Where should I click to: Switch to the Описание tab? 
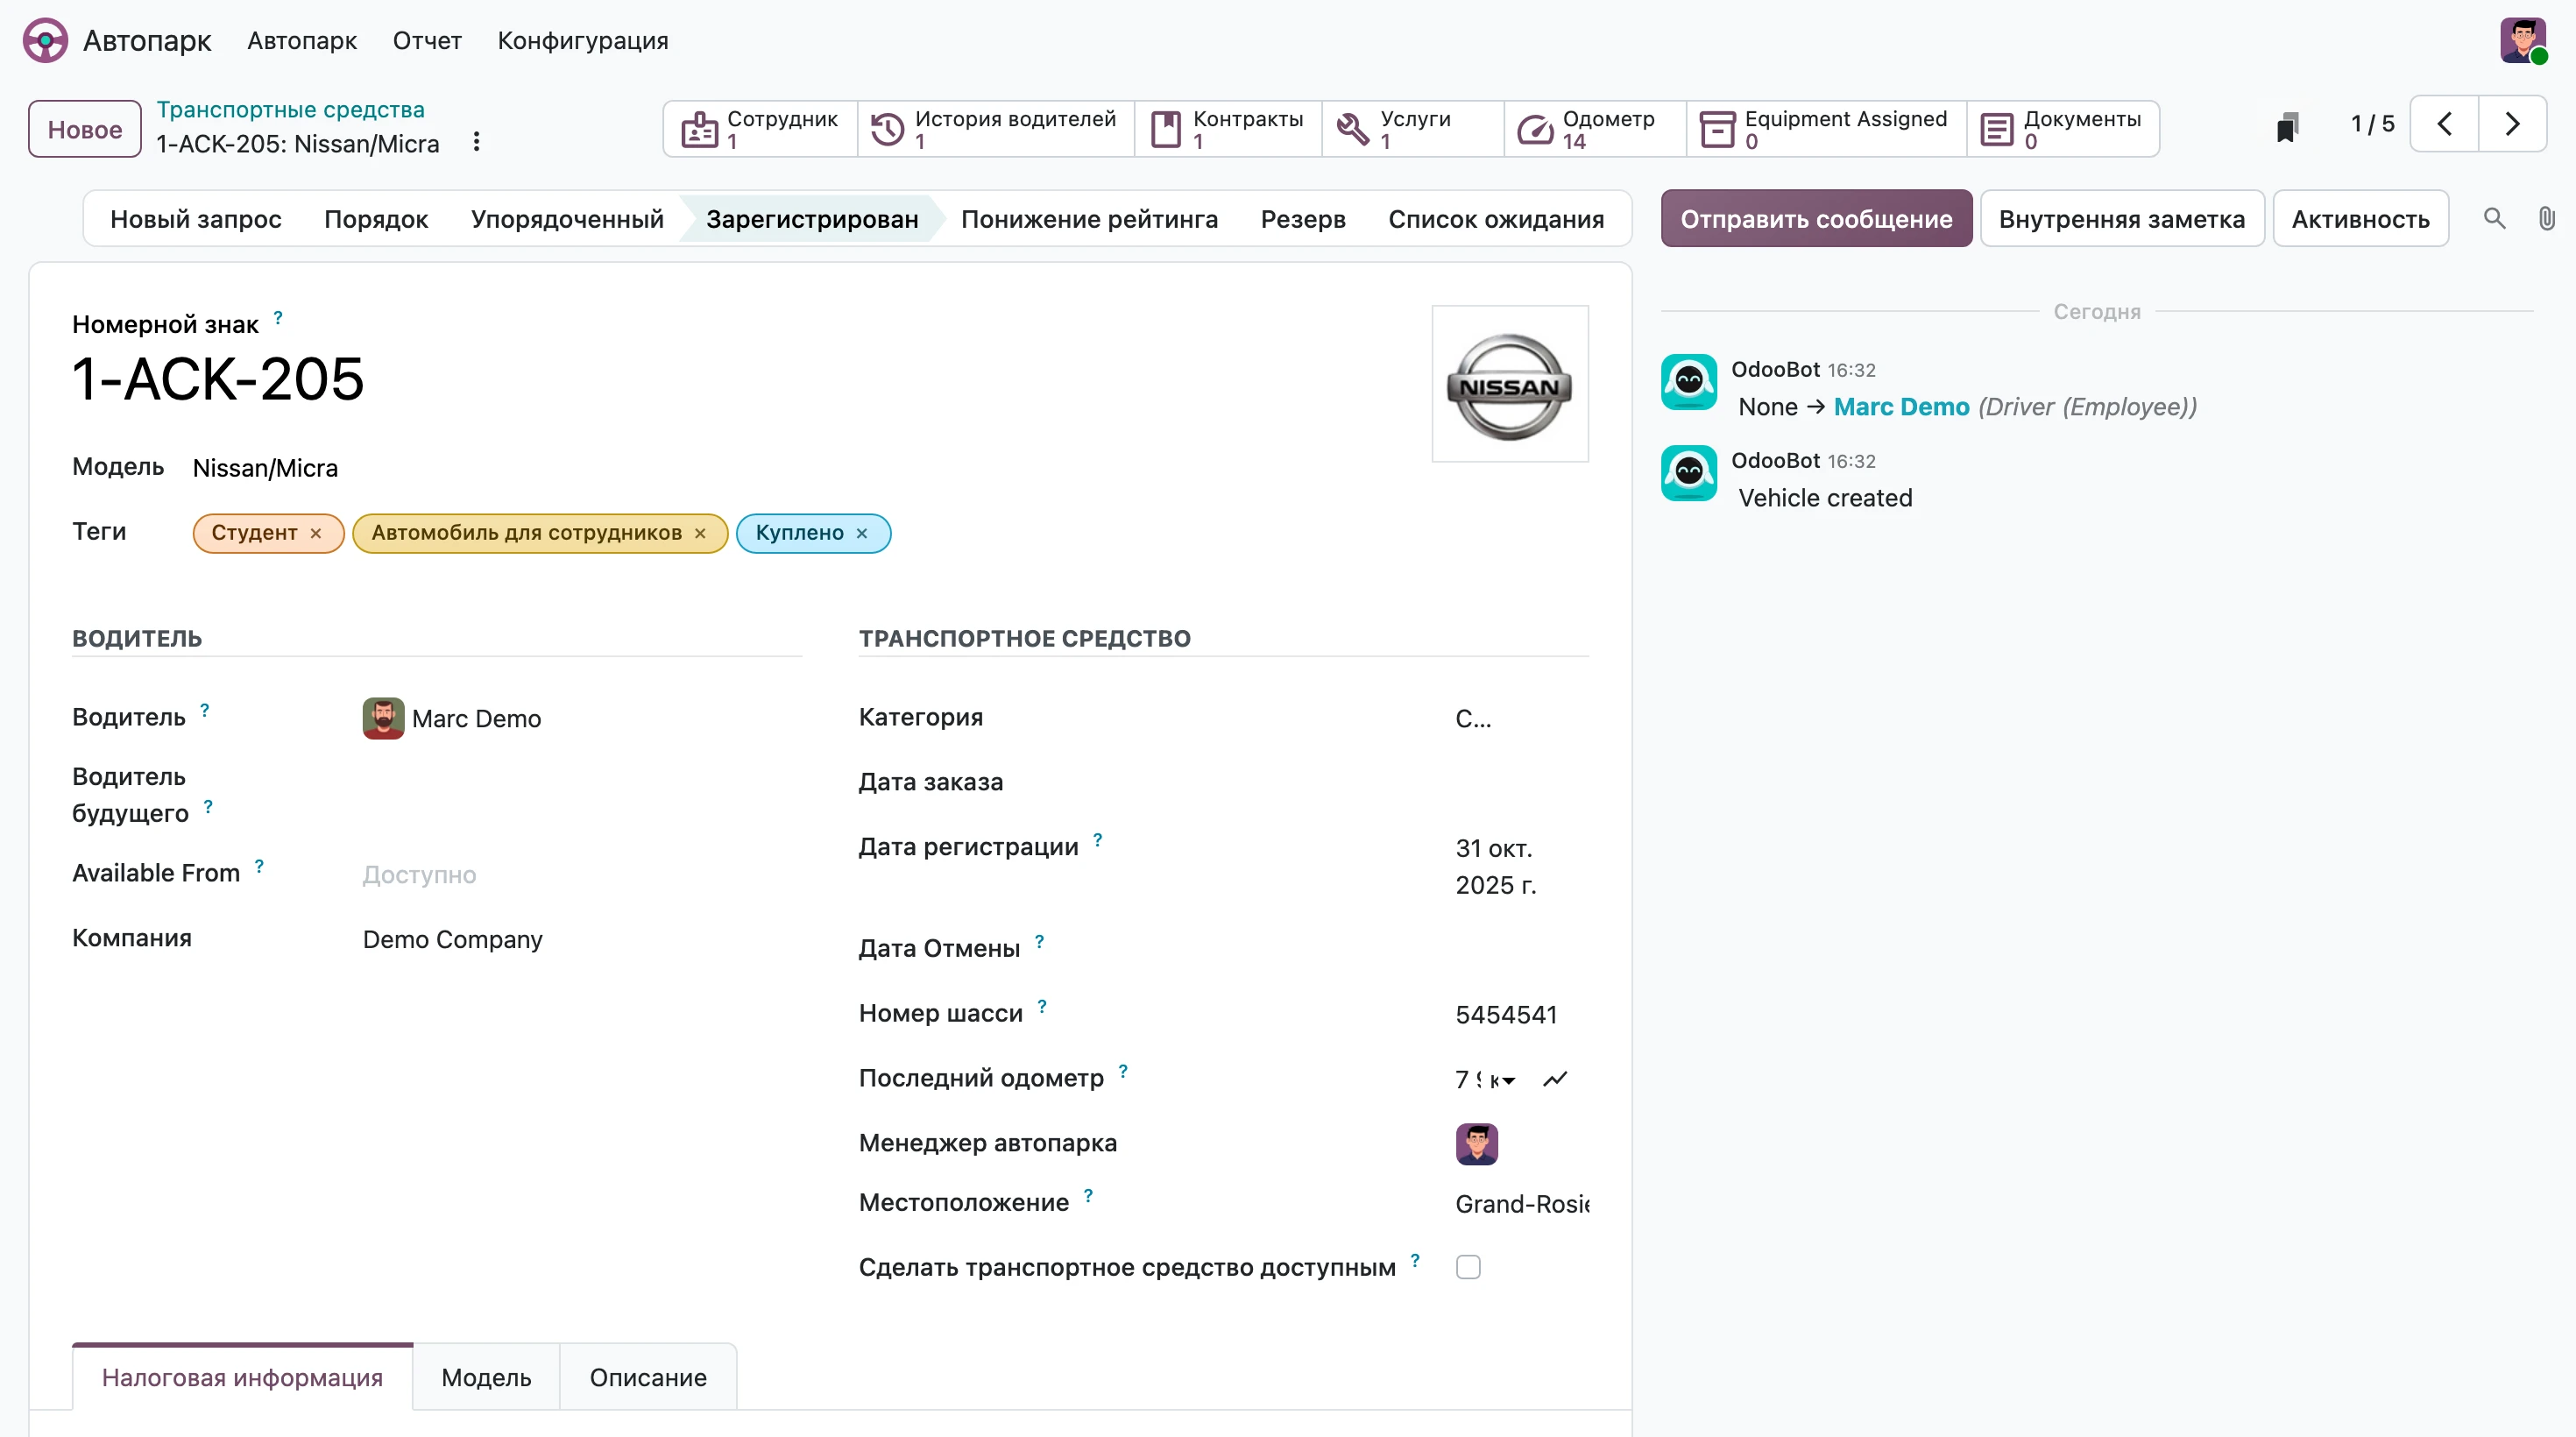[x=648, y=1377]
